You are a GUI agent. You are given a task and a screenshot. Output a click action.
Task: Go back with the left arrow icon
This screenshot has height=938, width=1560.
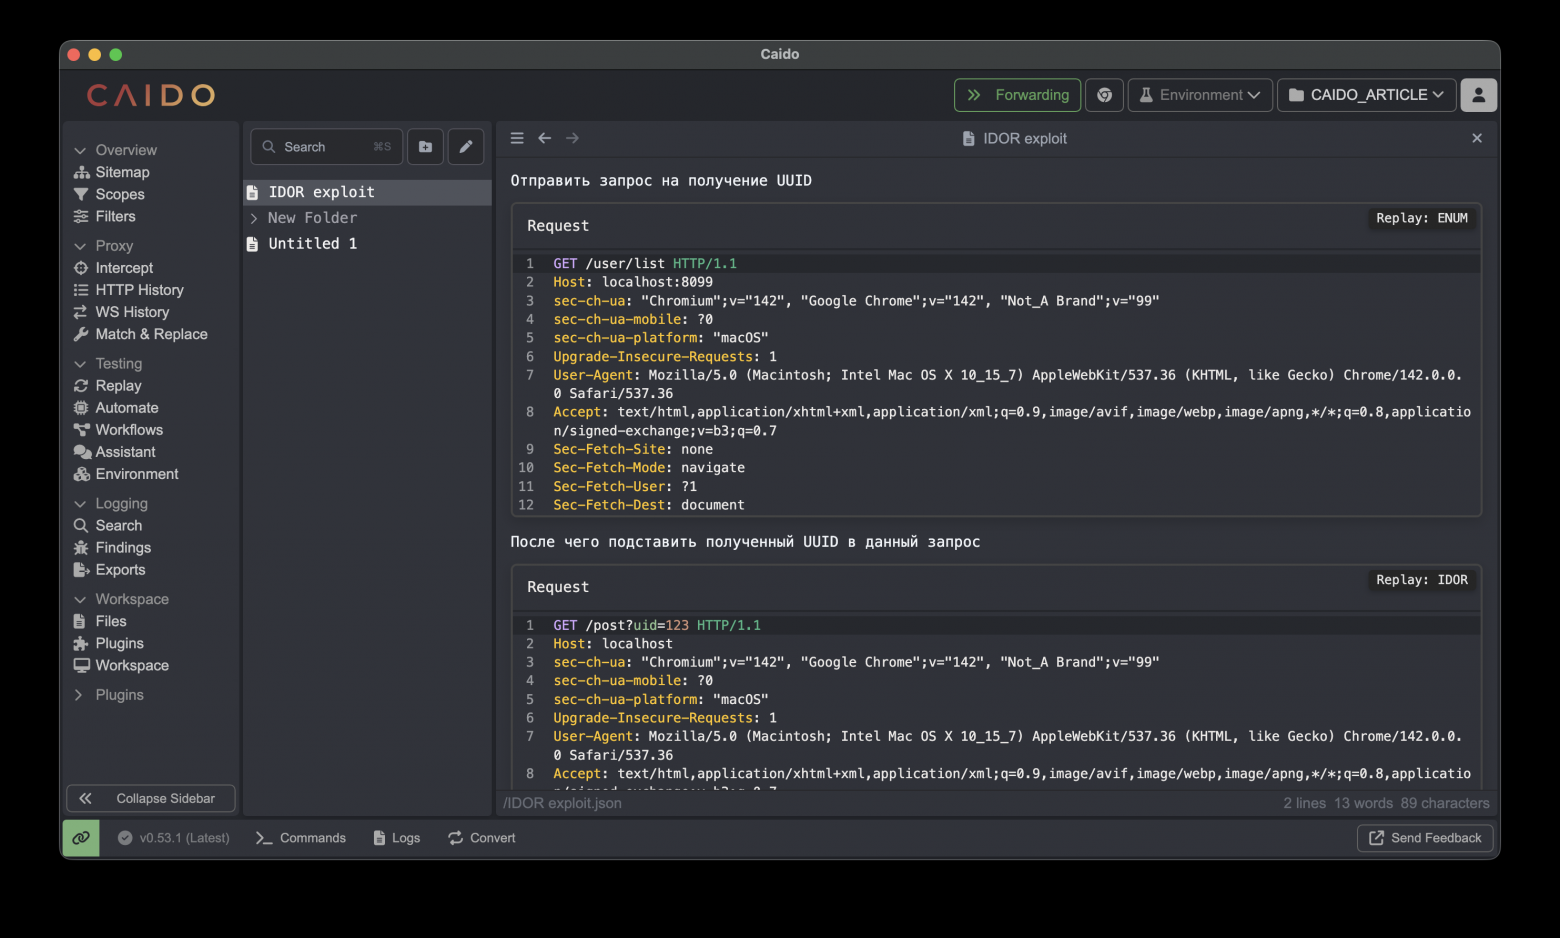544,138
